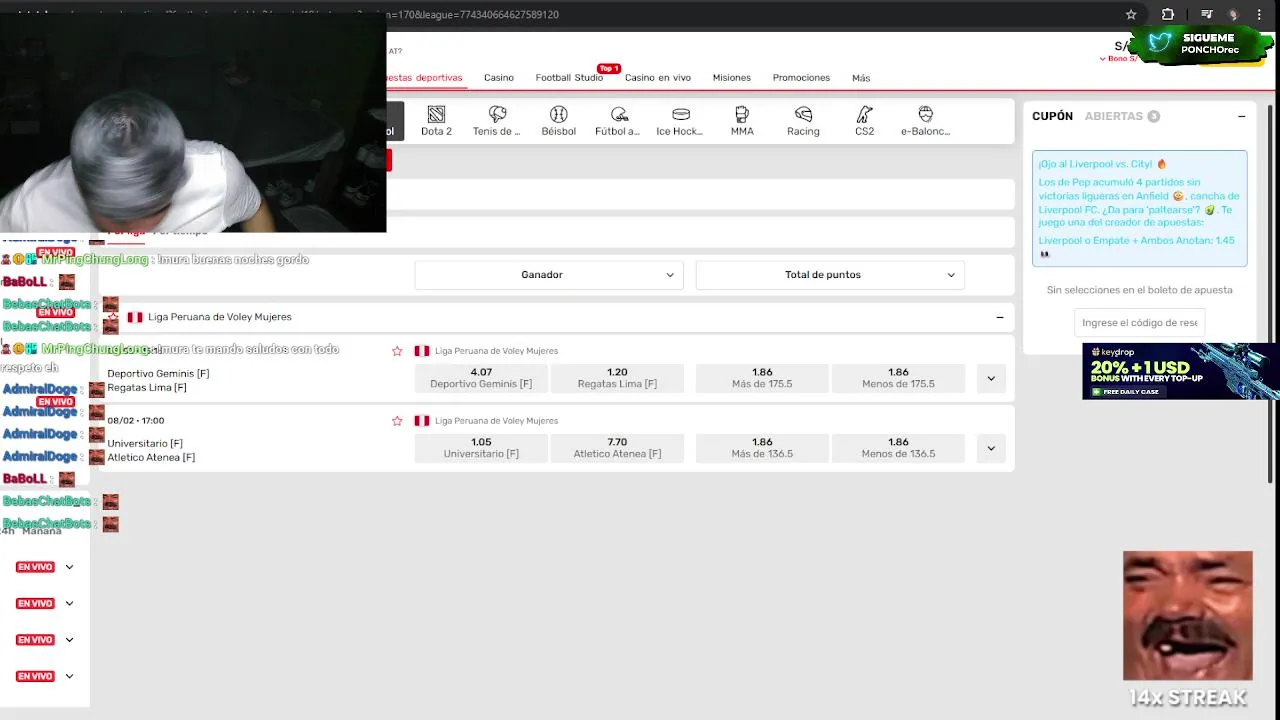Open browser extensions puzzle icon
The image size is (1280, 720).
[1168, 15]
